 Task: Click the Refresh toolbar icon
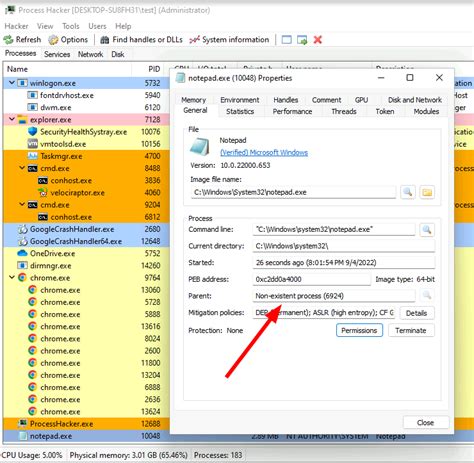8,40
